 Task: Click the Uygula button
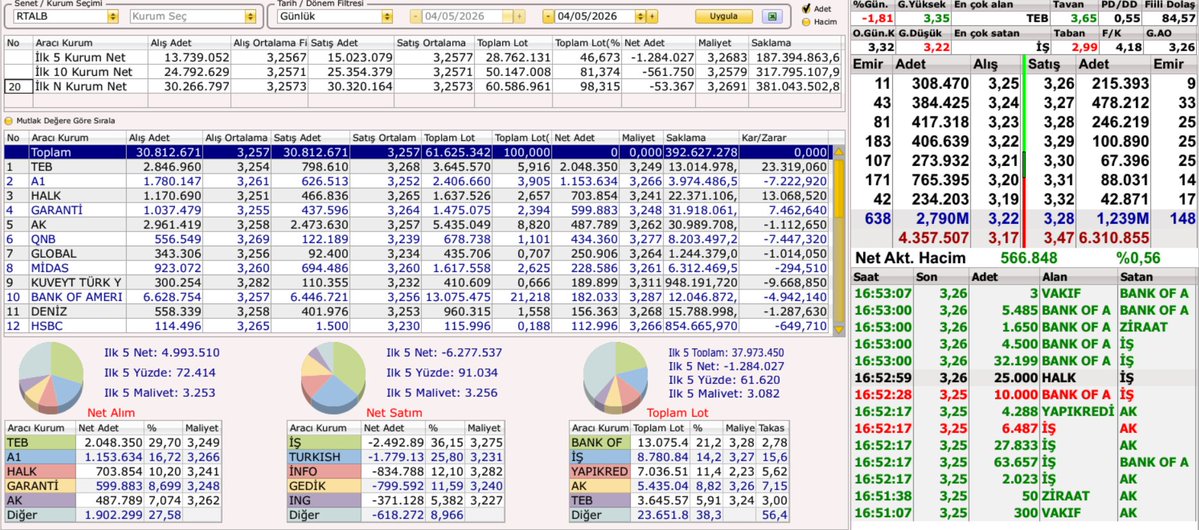point(723,17)
